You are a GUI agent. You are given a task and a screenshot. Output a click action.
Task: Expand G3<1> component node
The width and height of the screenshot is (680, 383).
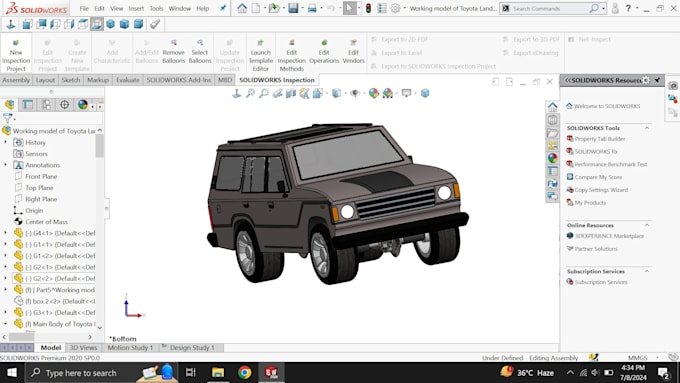pyautogui.click(x=6, y=312)
